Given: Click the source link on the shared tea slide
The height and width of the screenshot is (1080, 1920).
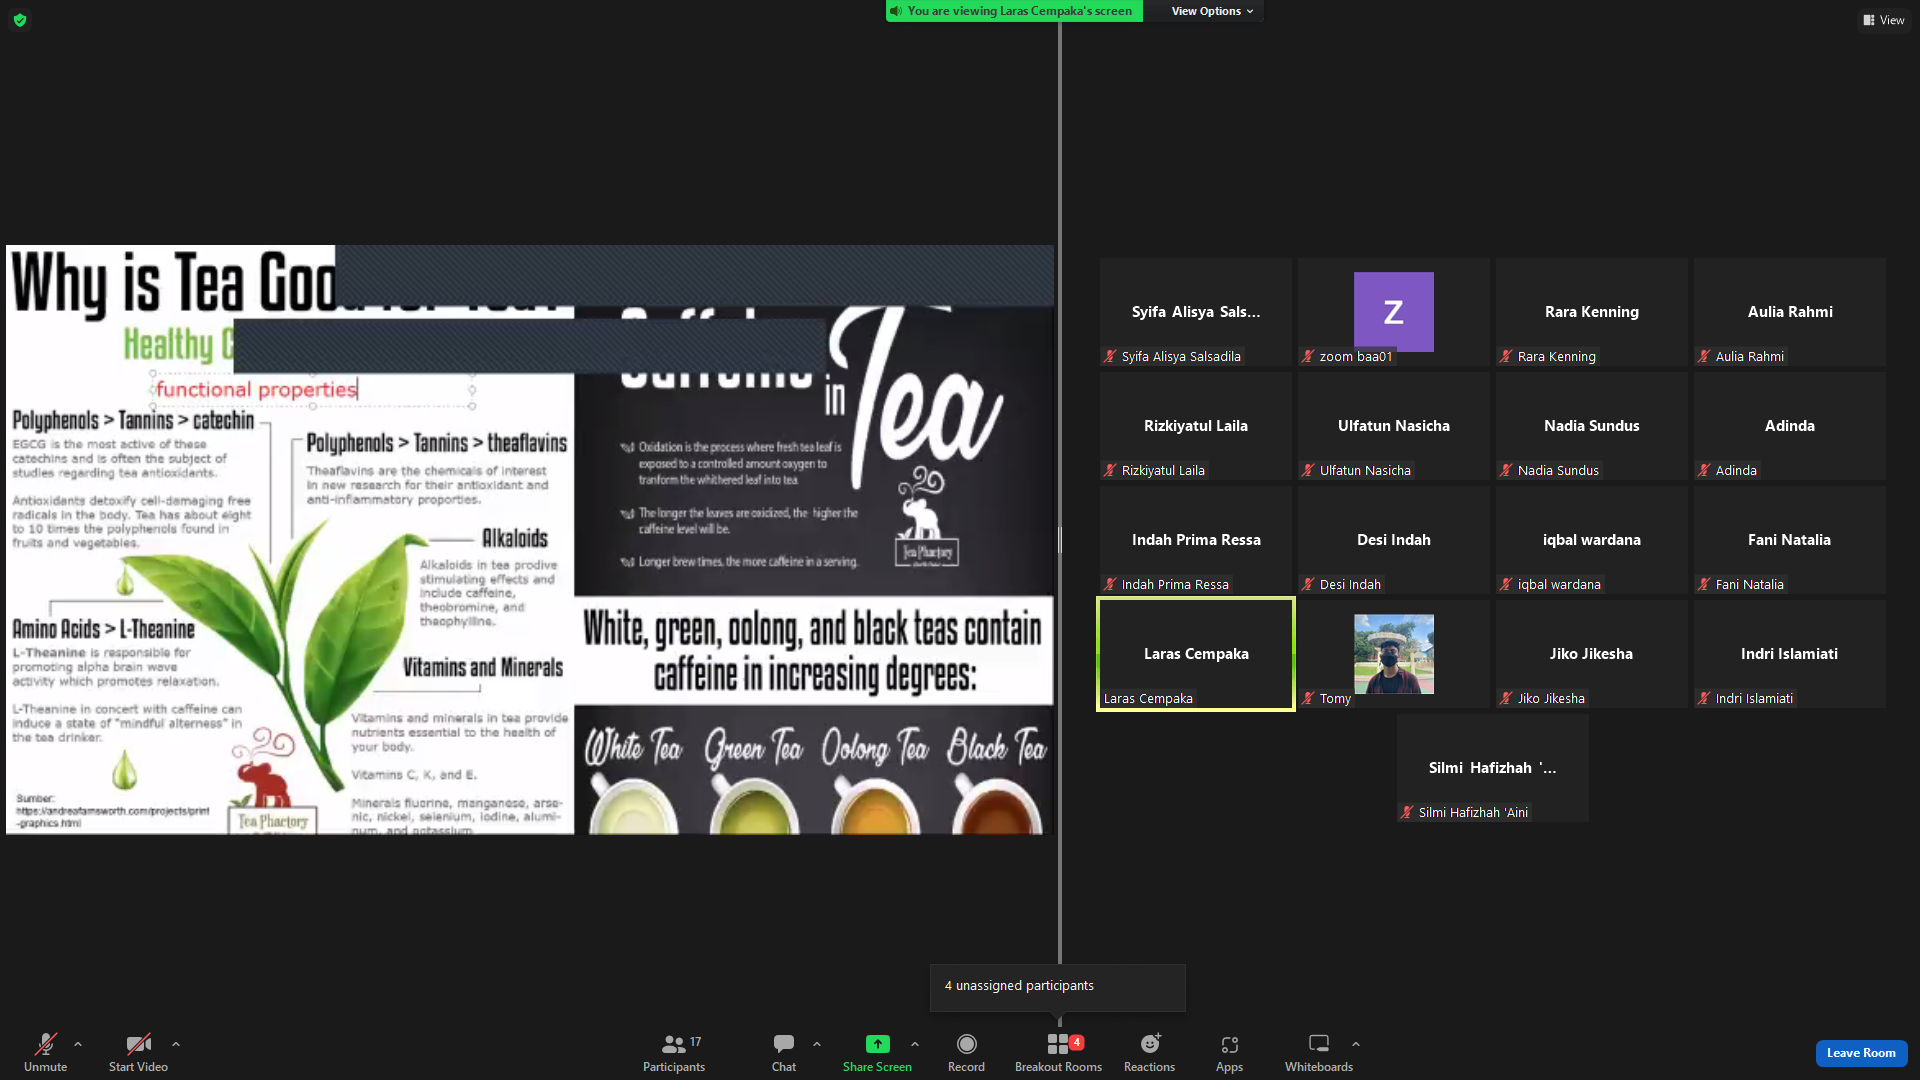Looking at the screenshot, I should [x=113, y=817].
